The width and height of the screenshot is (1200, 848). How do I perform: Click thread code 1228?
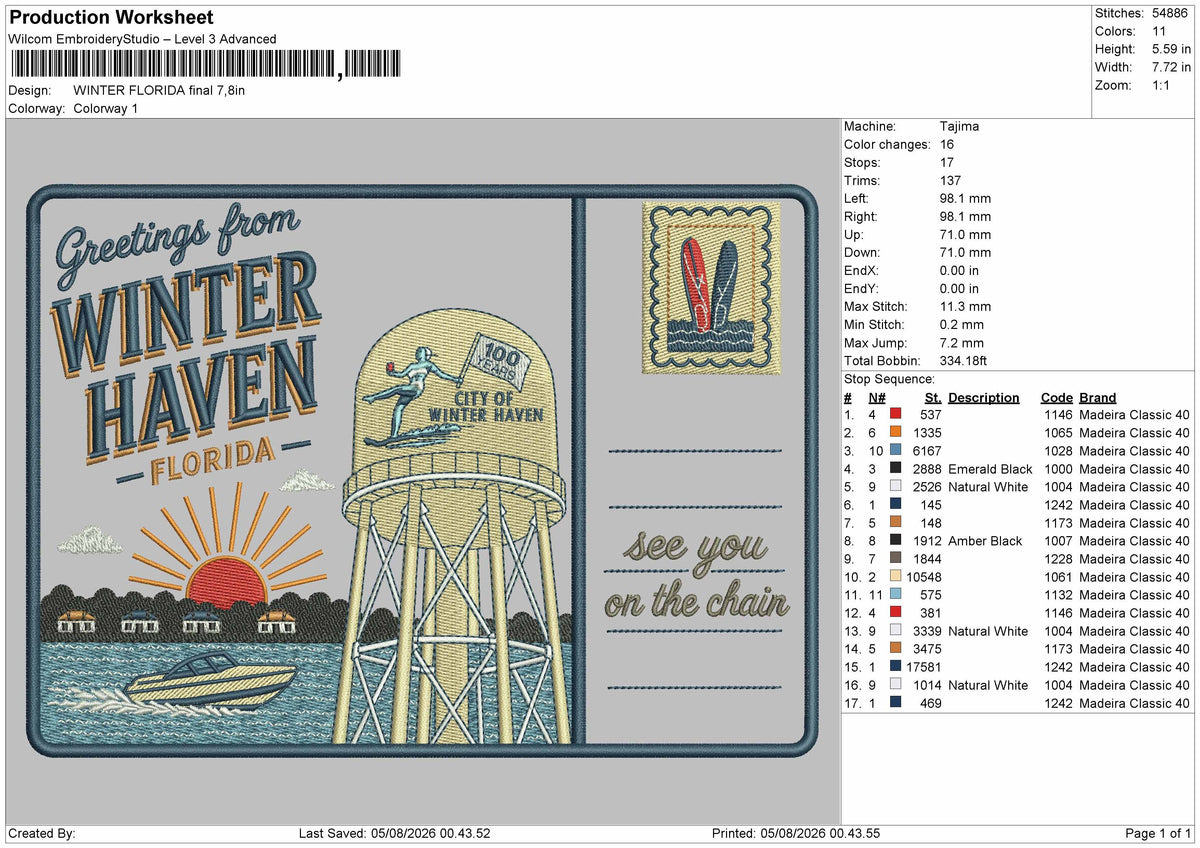(x=1058, y=558)
